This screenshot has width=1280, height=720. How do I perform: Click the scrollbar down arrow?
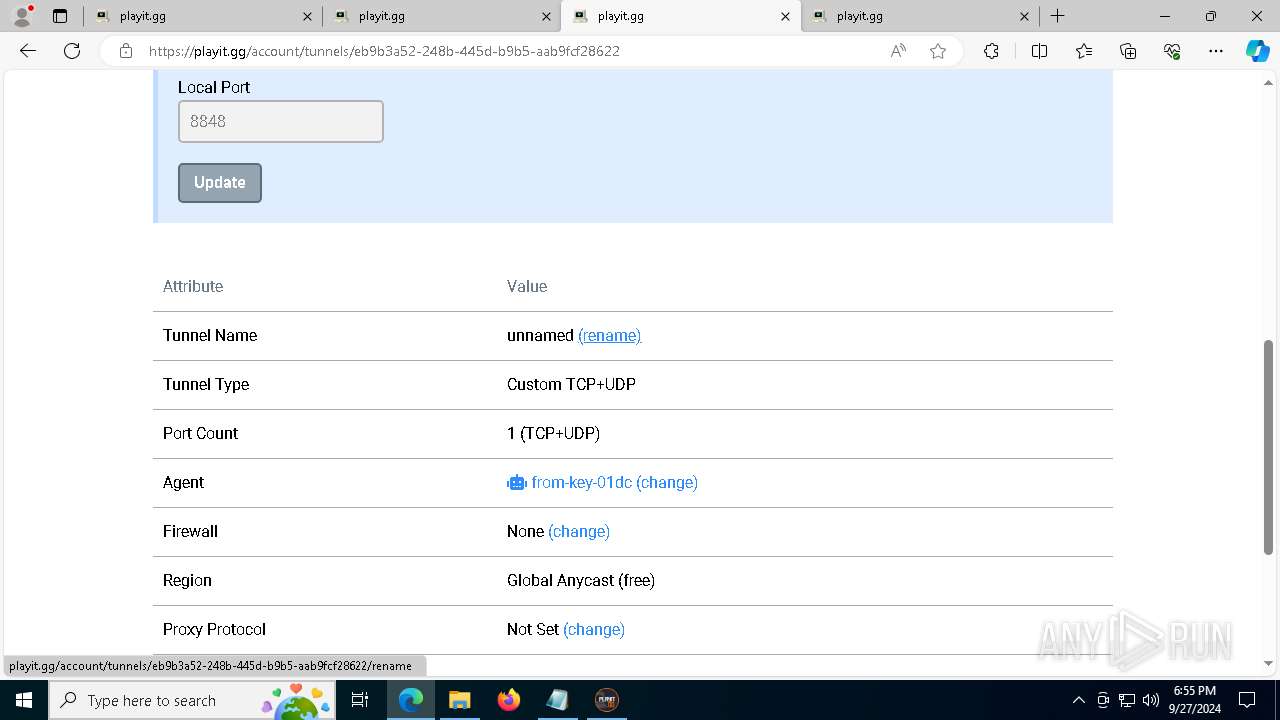pos(1268,663)
